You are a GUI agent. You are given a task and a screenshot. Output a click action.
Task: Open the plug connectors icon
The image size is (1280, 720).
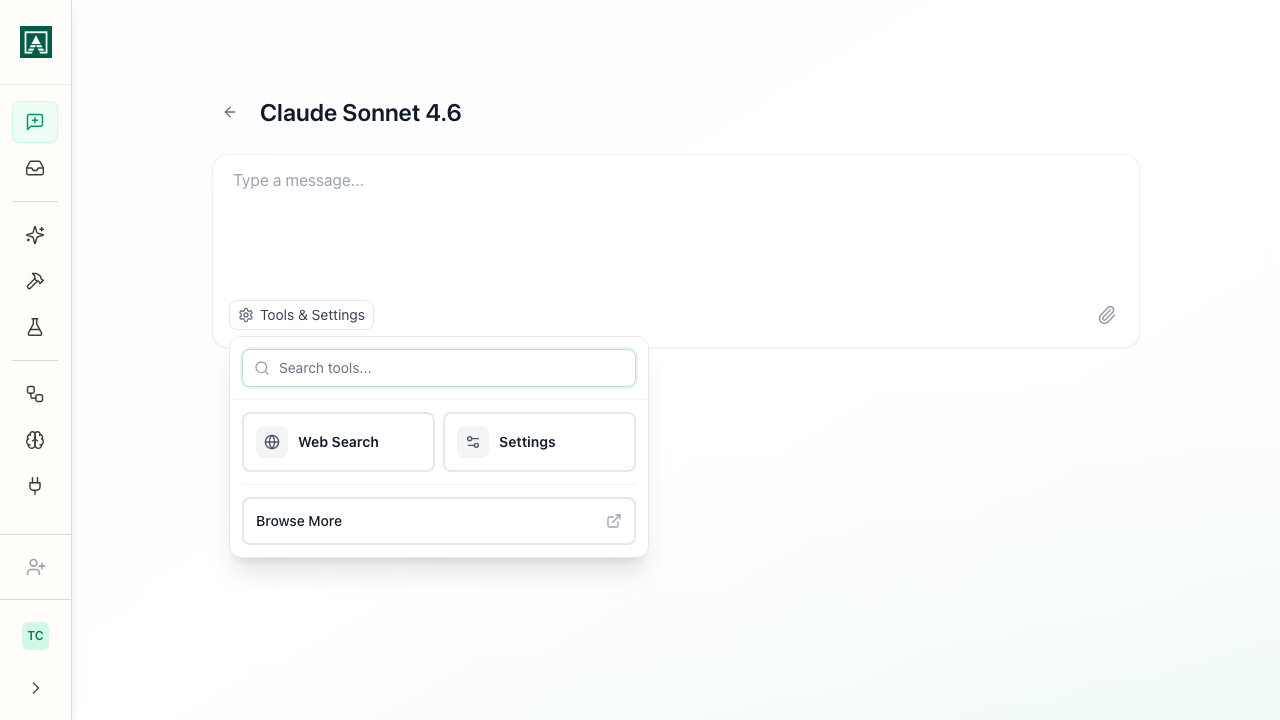[x=35, y=486]
